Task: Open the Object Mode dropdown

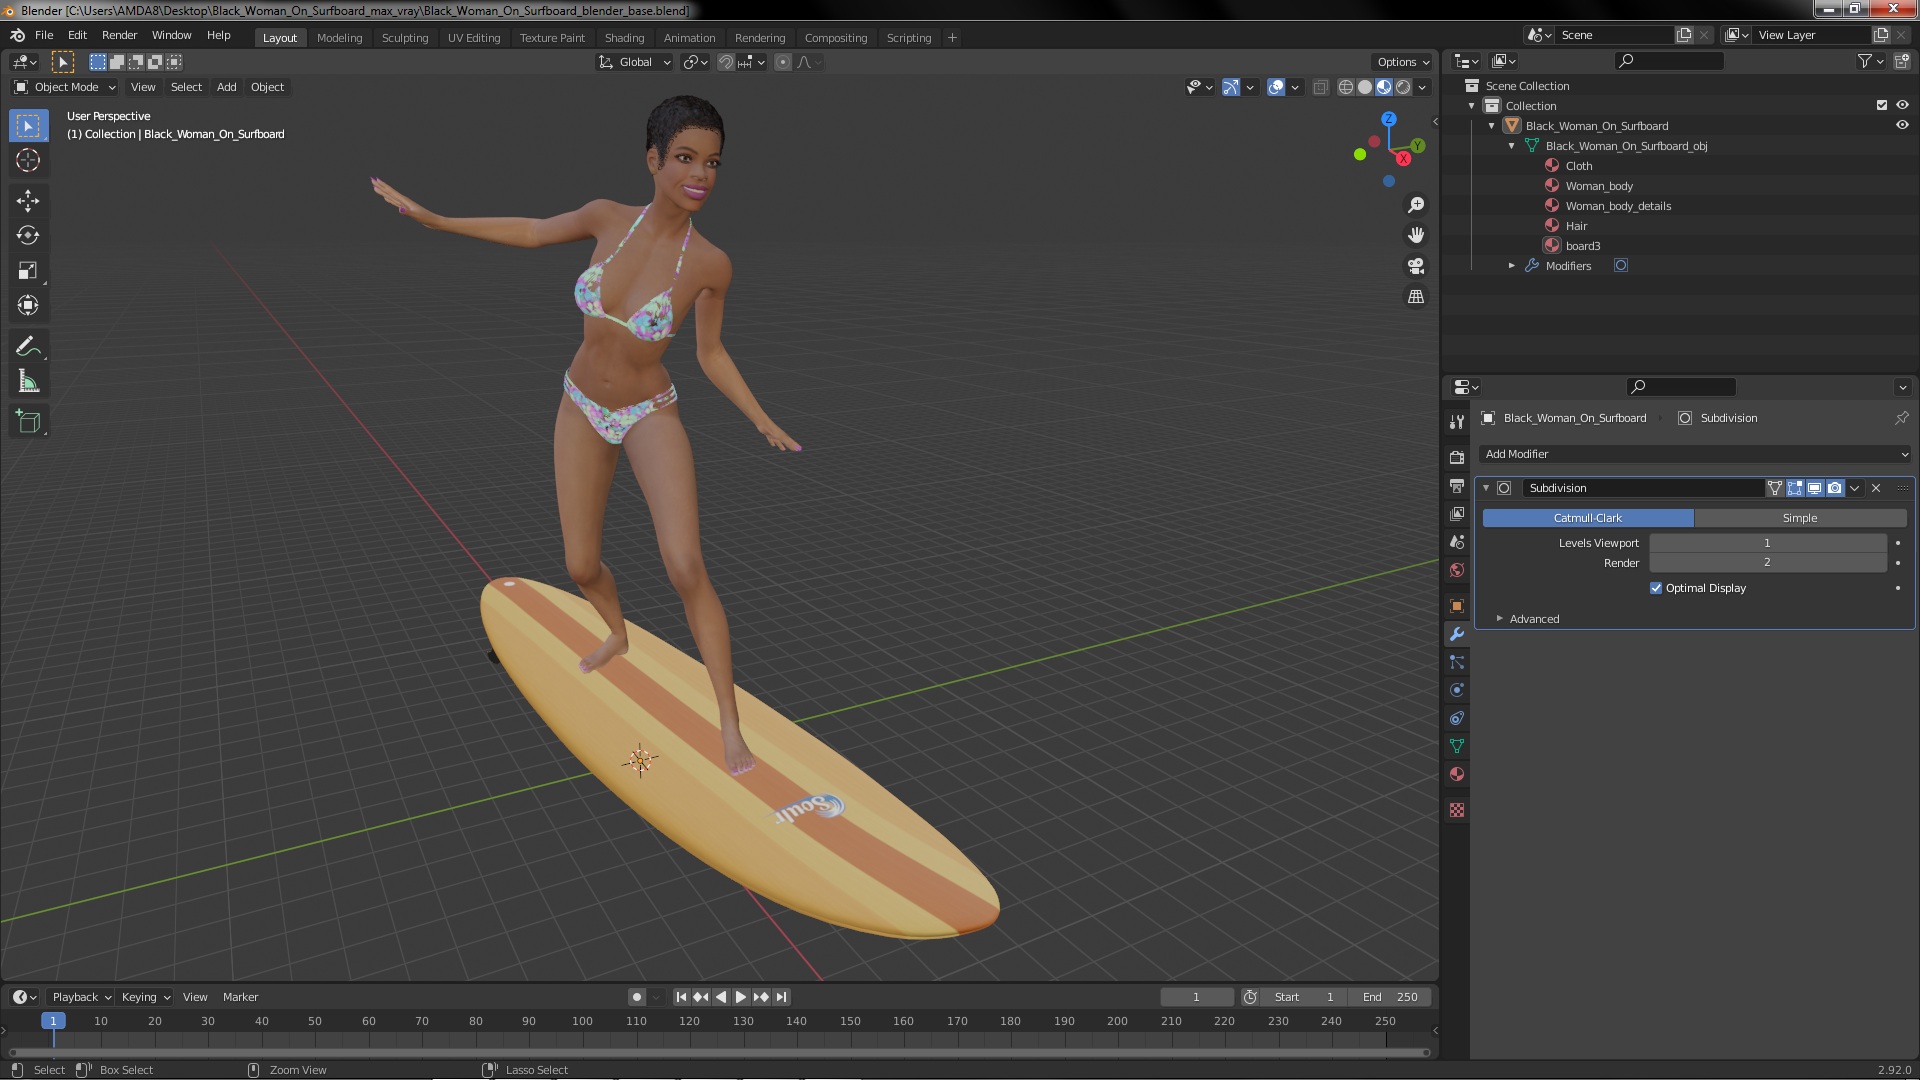Action: [62, 87]
